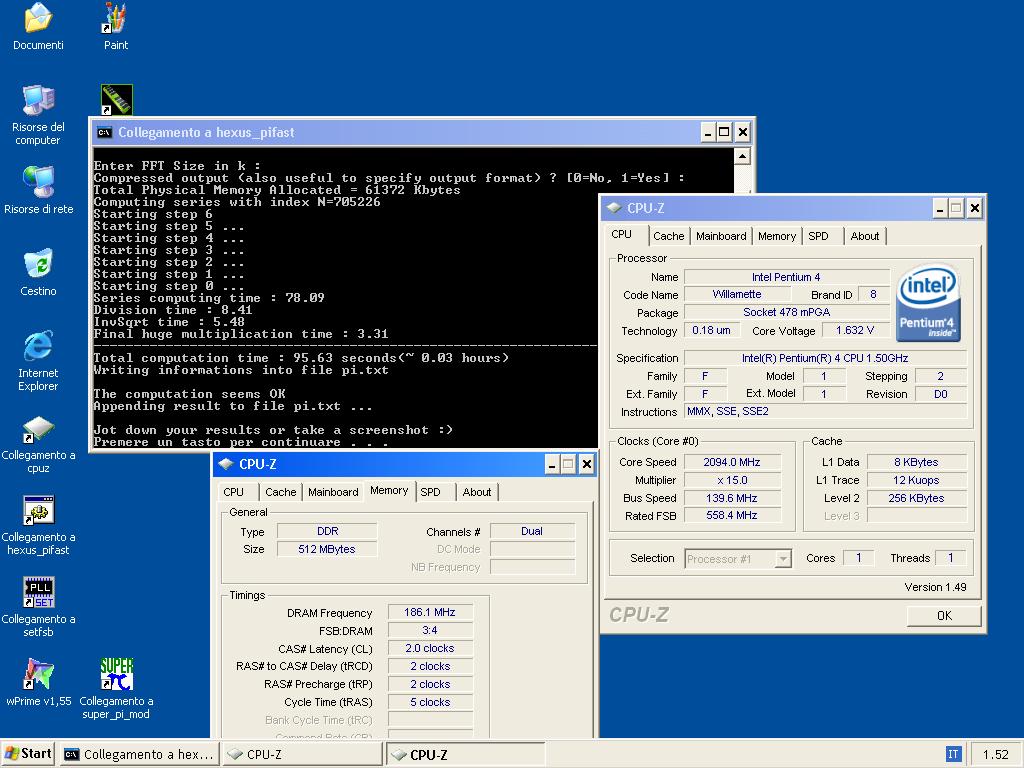Viewport: 1024px width, 768px height.
Task: Click the green memory stick desktop icon
Action: (x=117, y=99)
